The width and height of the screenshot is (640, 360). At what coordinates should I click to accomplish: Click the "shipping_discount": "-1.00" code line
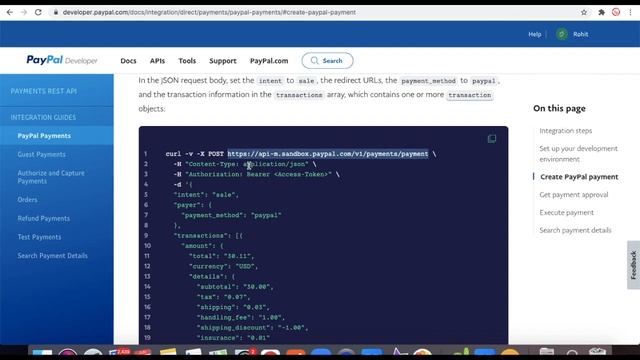(x=253, y=327)
